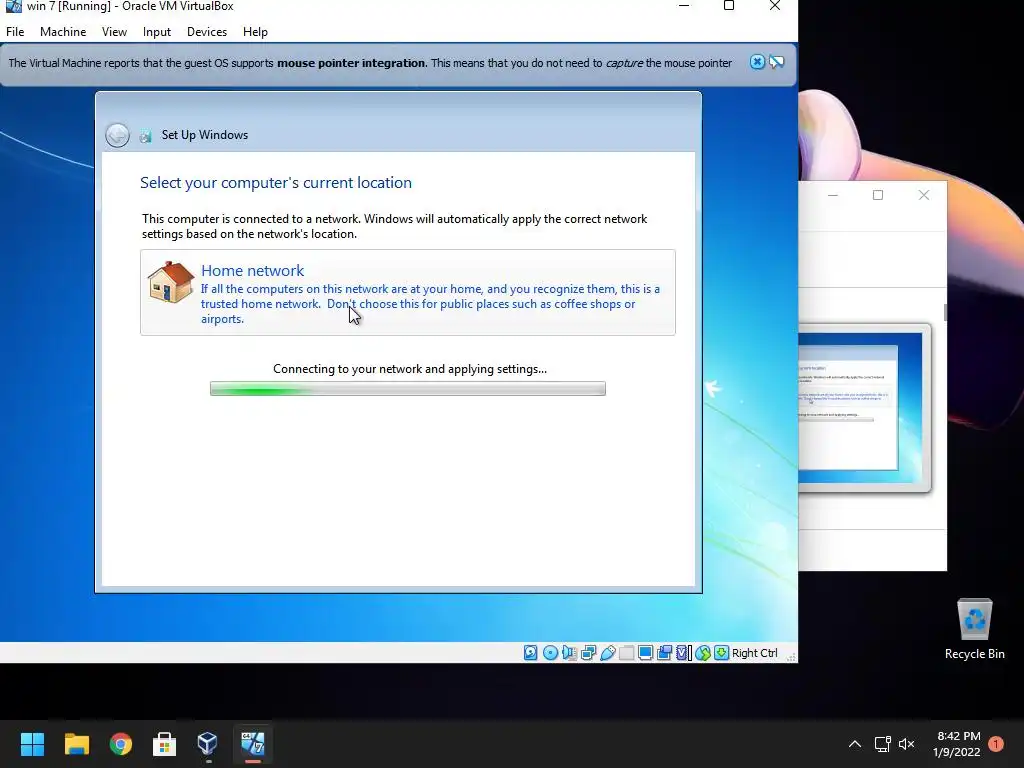Screen dimensions: 1024x768
Task: Click the virtualization CPU status icon
Action: pos(684,652)
